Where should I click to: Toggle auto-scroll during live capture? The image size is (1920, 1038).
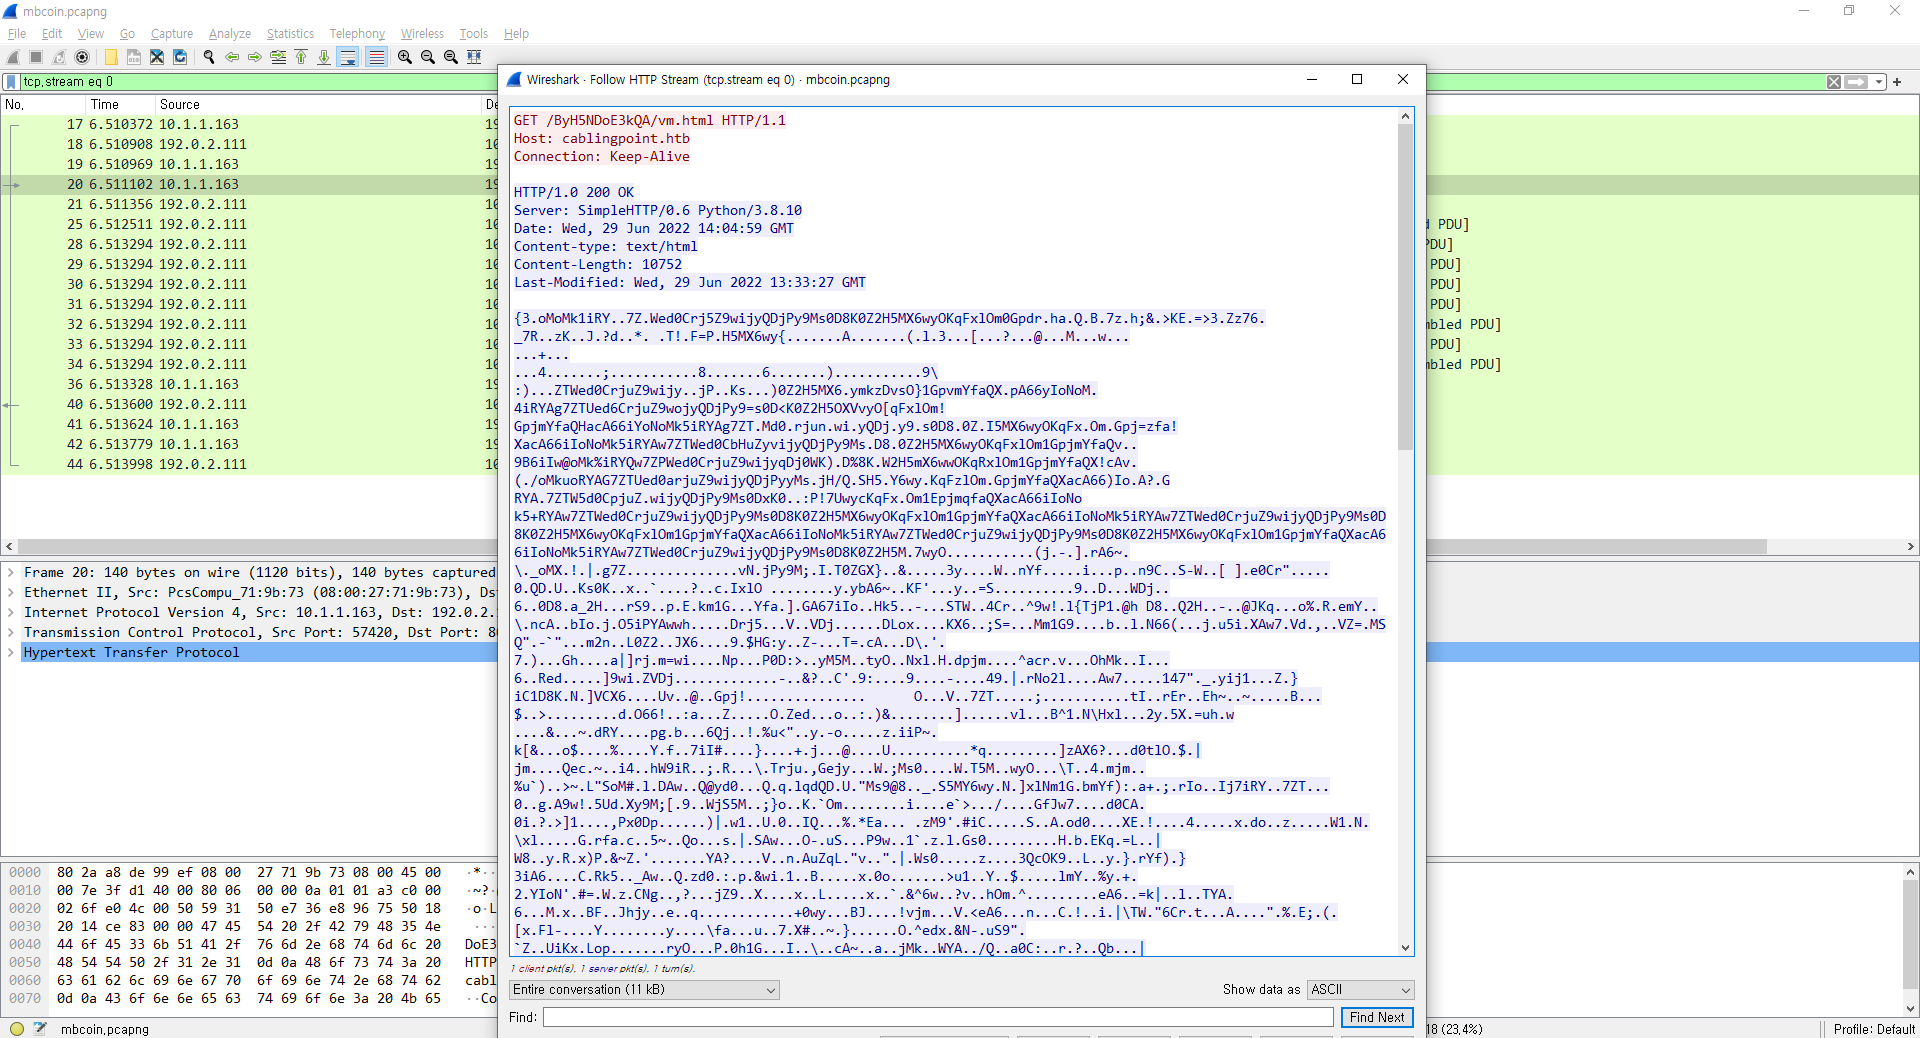click(x=348, y=57)
